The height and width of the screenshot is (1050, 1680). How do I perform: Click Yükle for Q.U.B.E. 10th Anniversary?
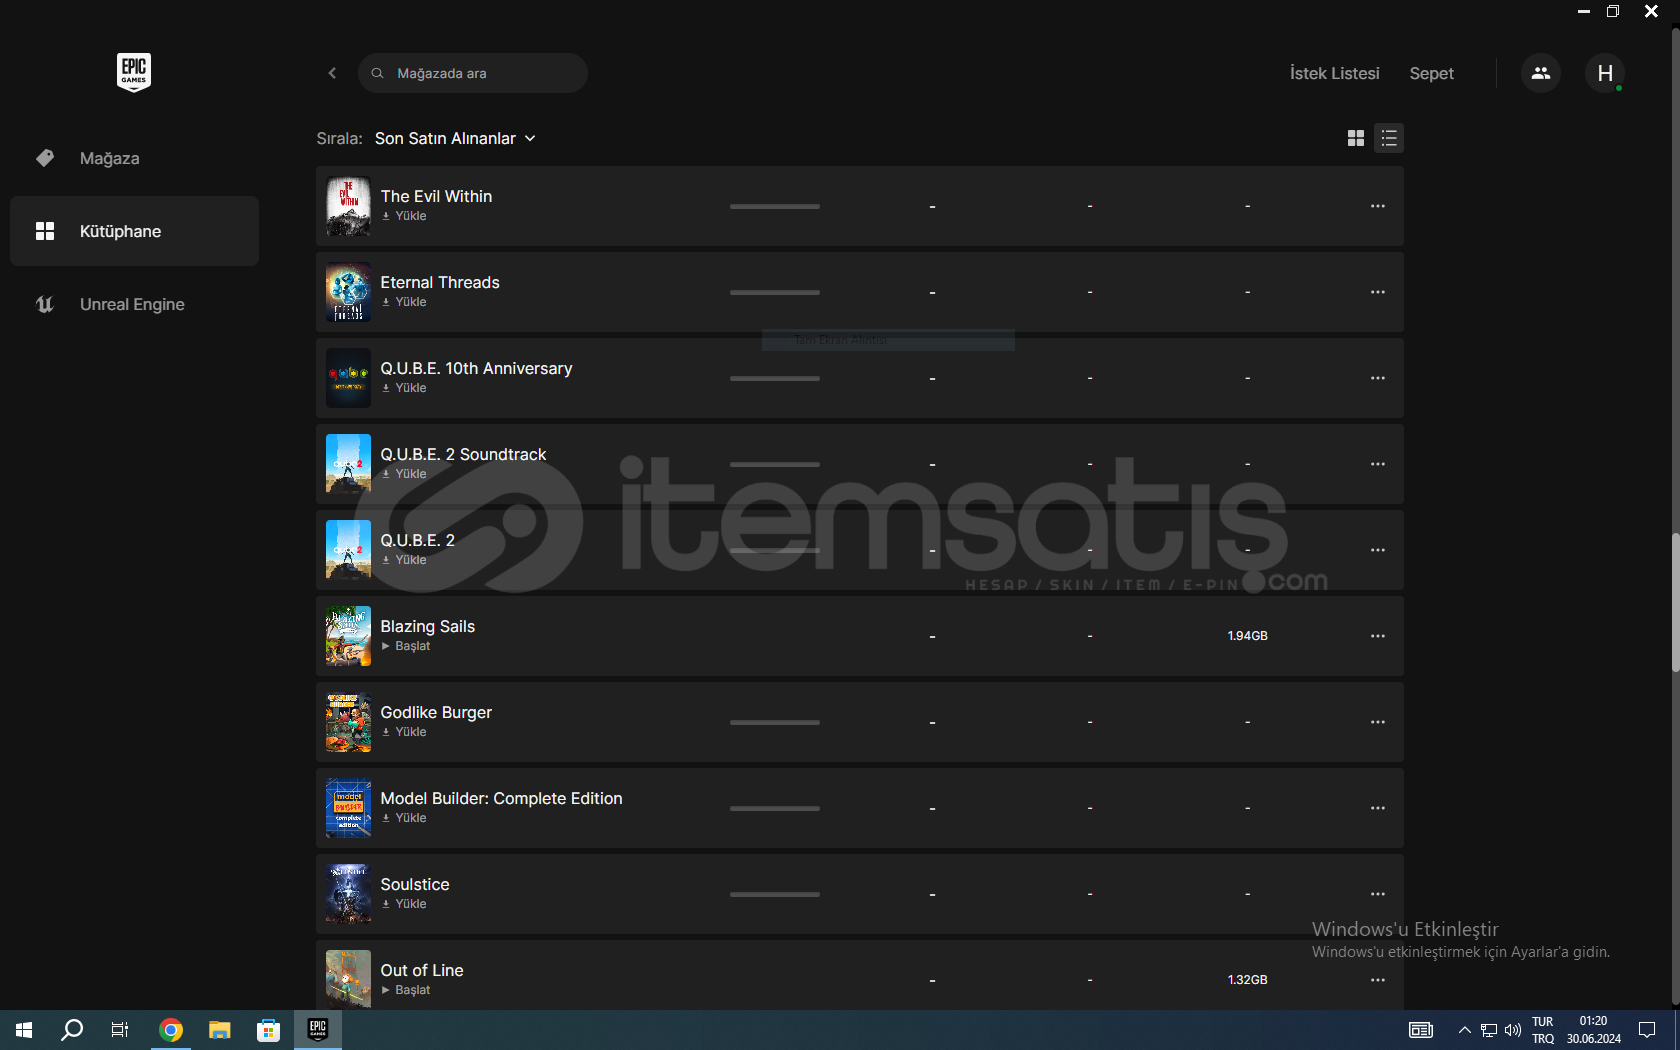click(404, 388)
